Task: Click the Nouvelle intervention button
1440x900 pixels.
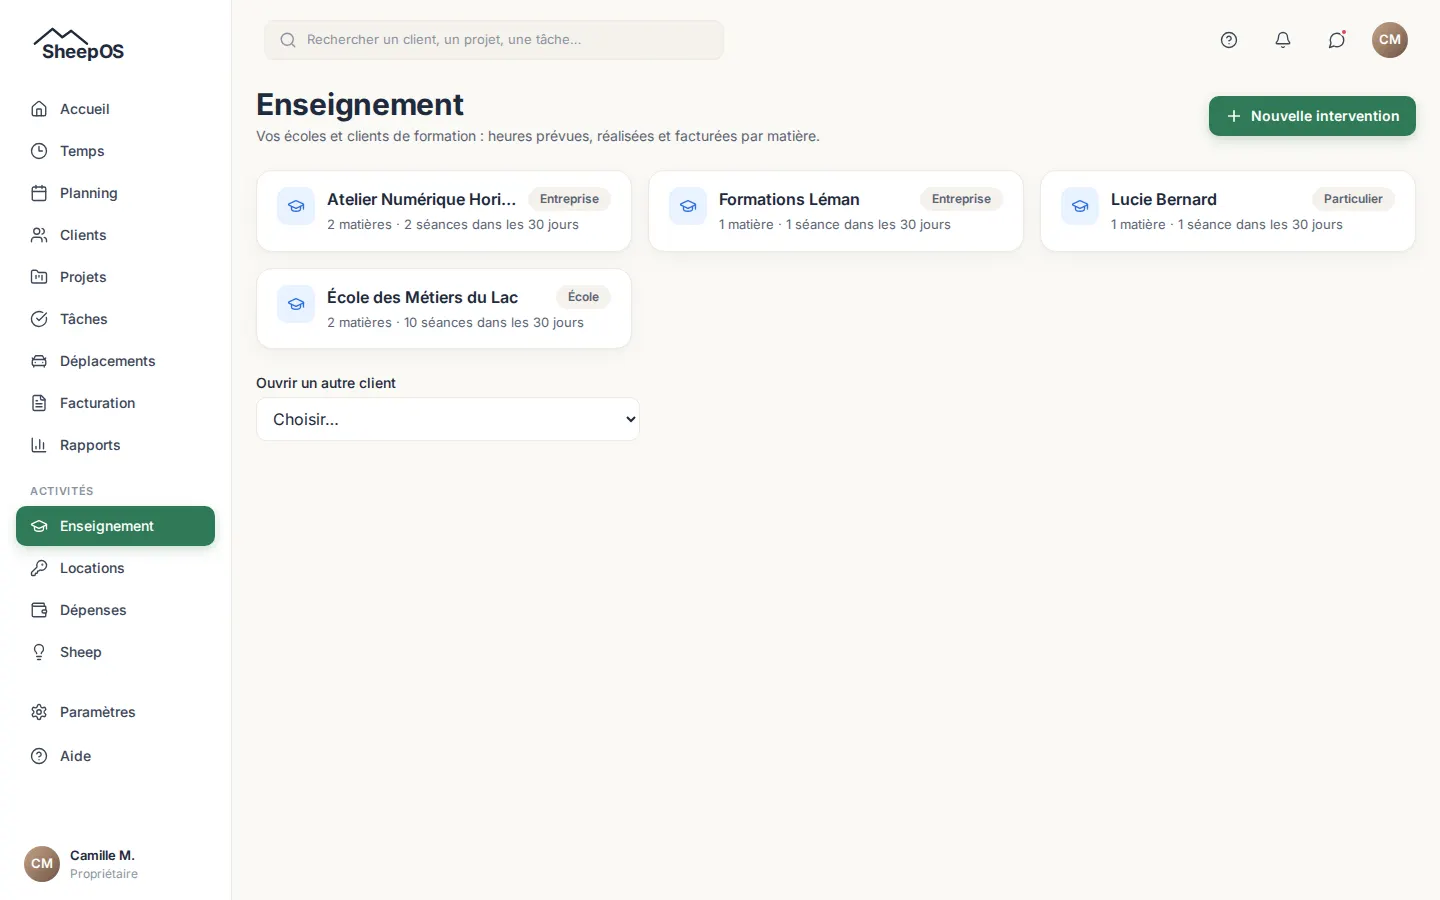Action: point(1312,116)
